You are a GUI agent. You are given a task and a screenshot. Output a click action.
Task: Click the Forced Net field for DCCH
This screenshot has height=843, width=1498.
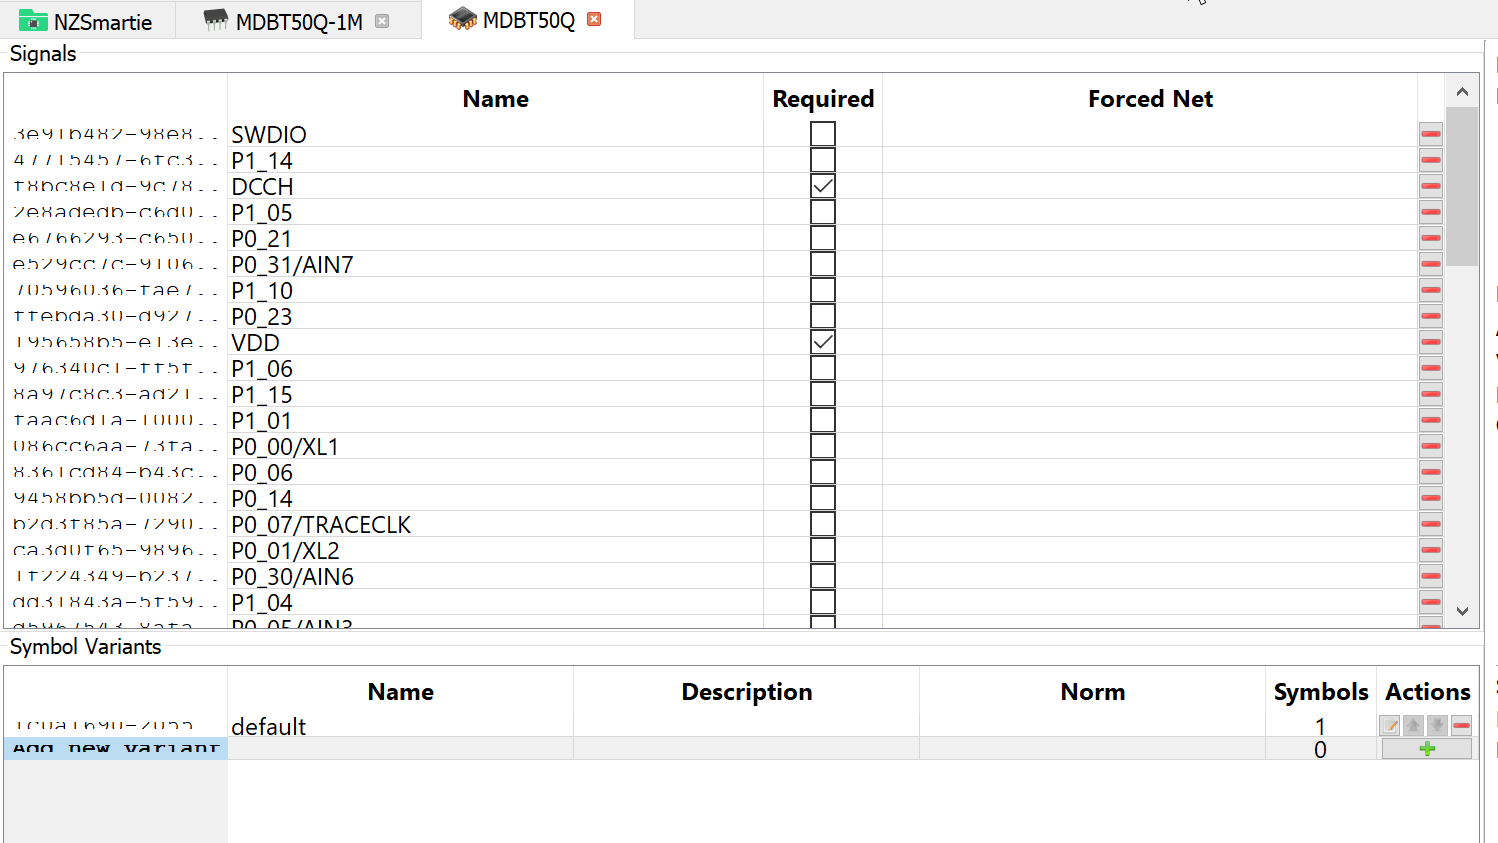tap(1150, 186)
